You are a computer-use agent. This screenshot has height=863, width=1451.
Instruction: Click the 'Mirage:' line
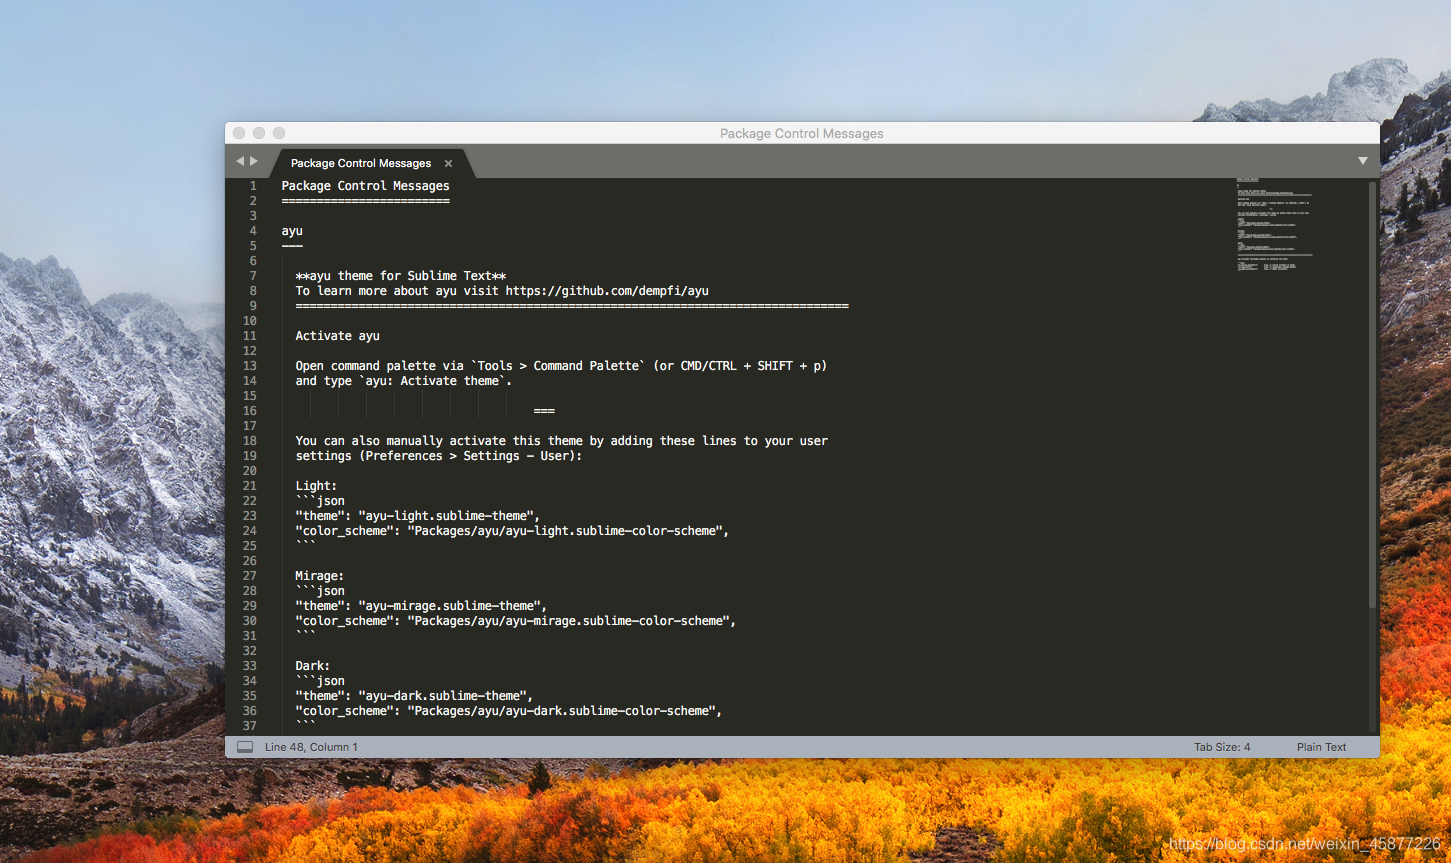(319, 576)
